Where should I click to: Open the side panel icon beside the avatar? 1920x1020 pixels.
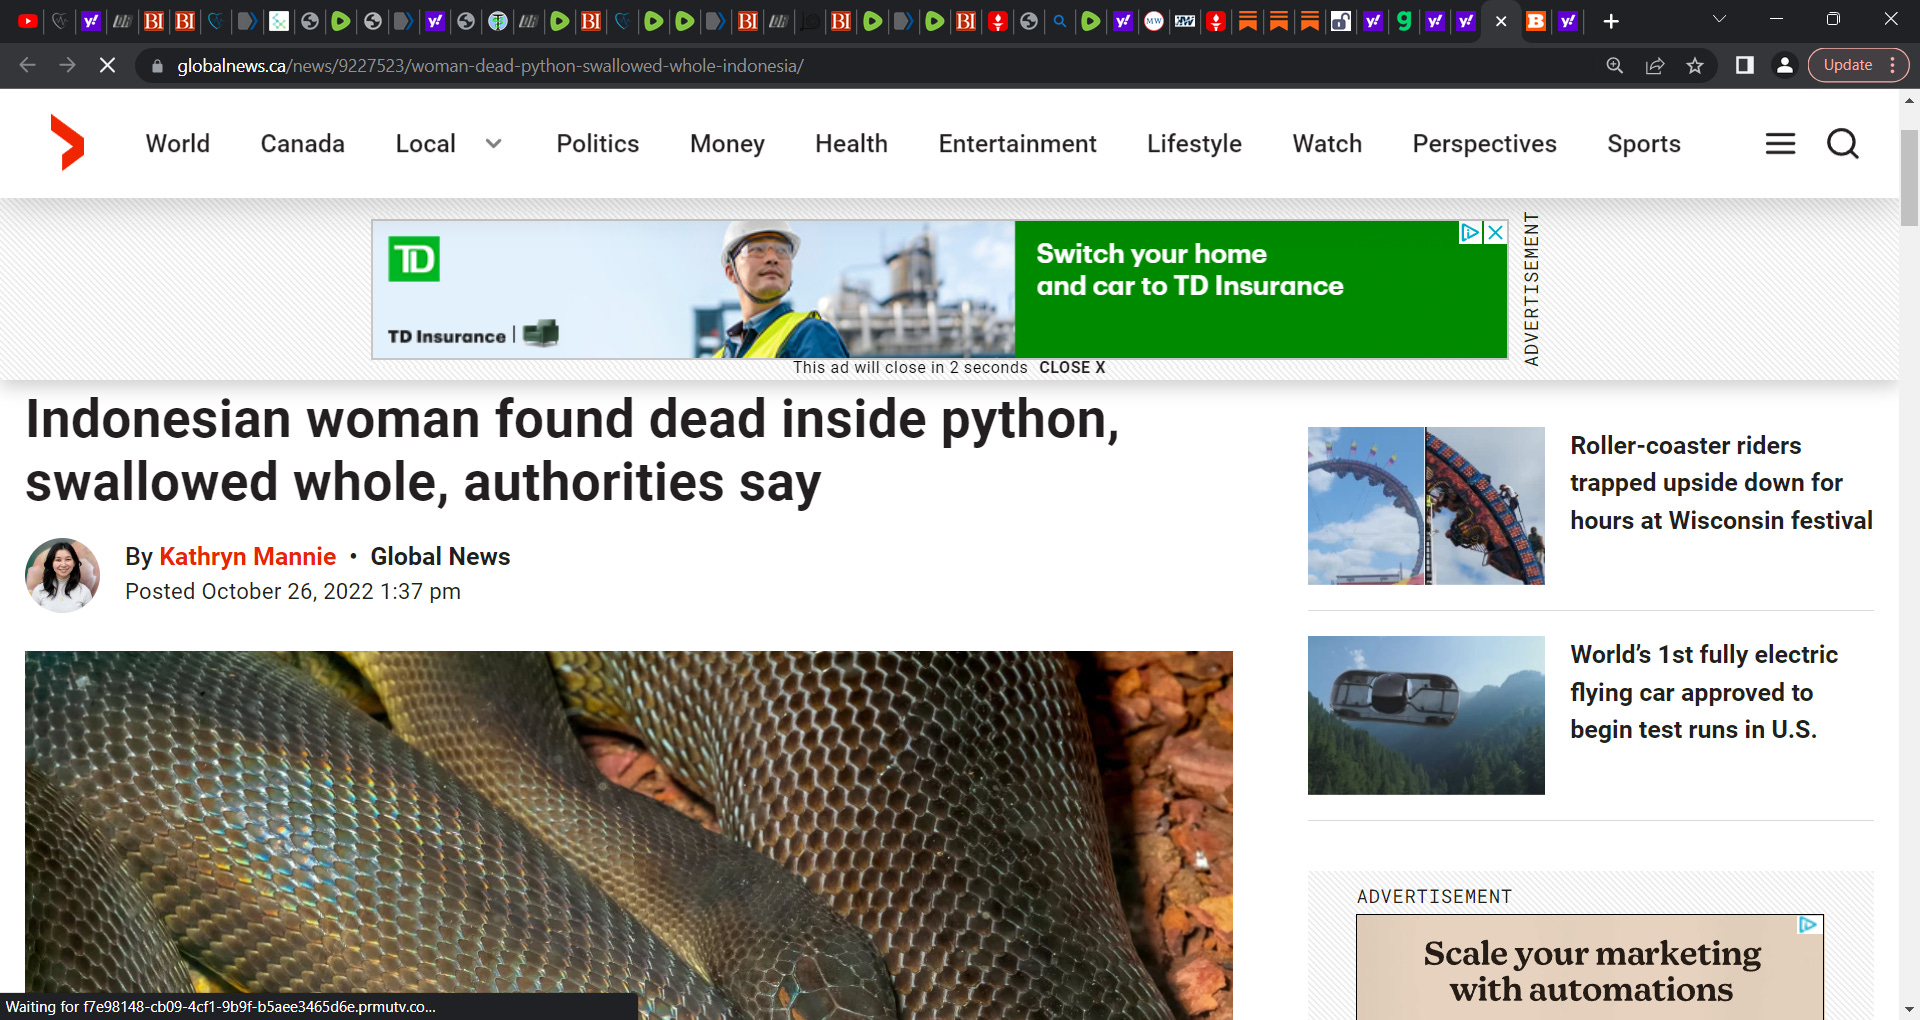pyautogui.click(x=1745, y=65)
